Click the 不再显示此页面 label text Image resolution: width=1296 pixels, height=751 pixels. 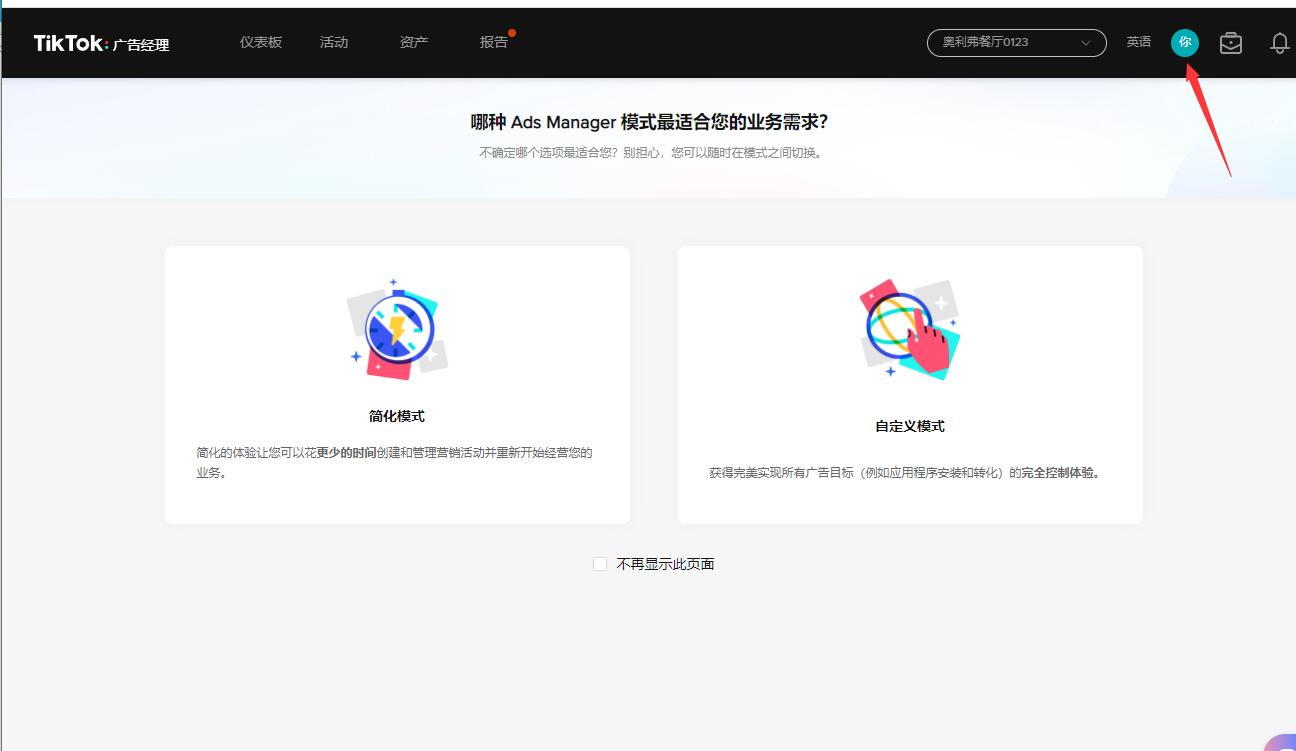click(x=665, y=564)
